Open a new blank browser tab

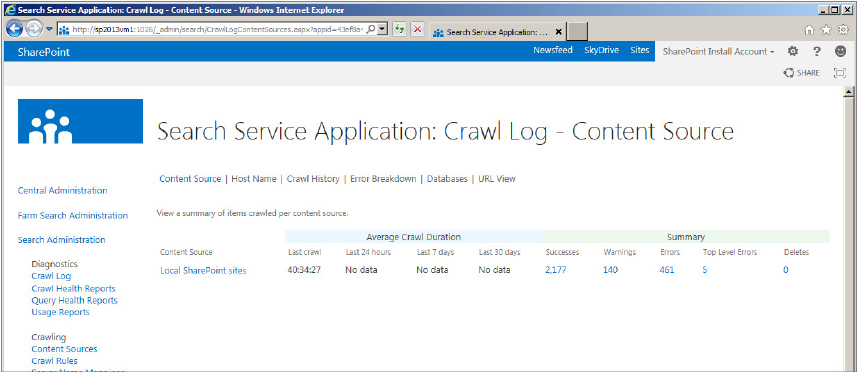pyautogui.click(x=577, y=32)
